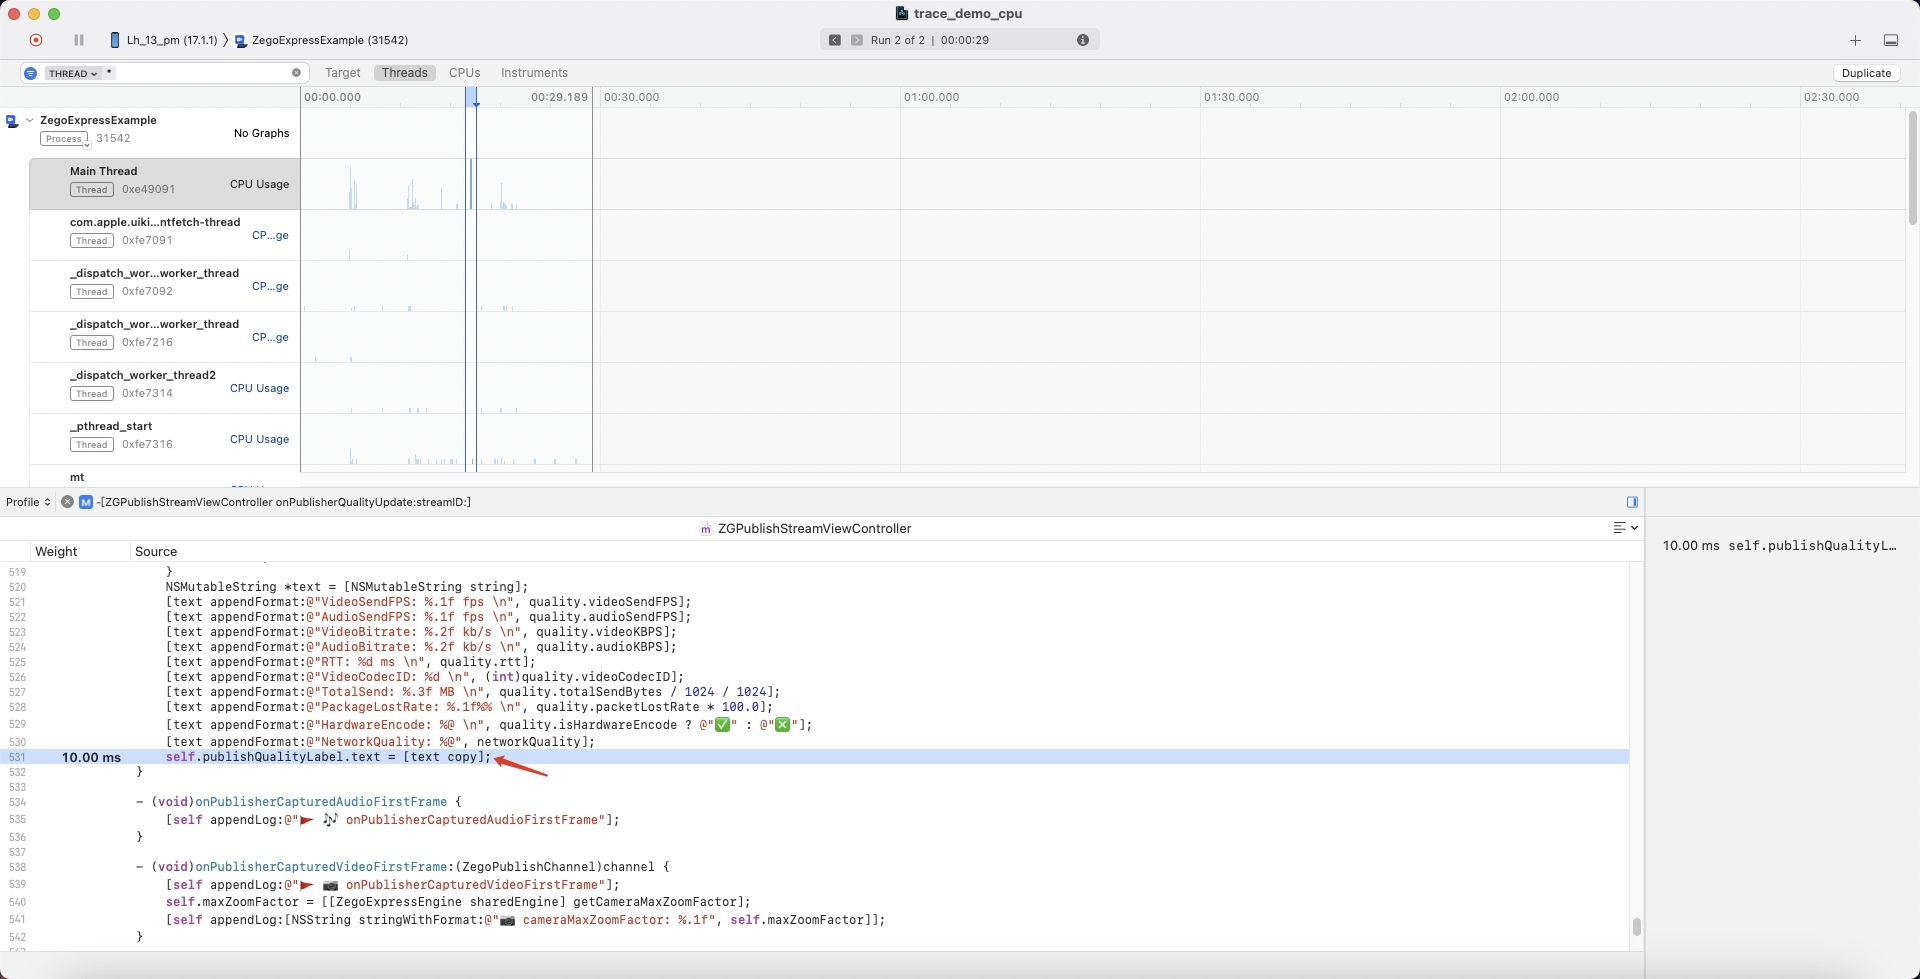Toggle the bottom detail pane icon
The image size is (1920, 979).
point(1891,40)
